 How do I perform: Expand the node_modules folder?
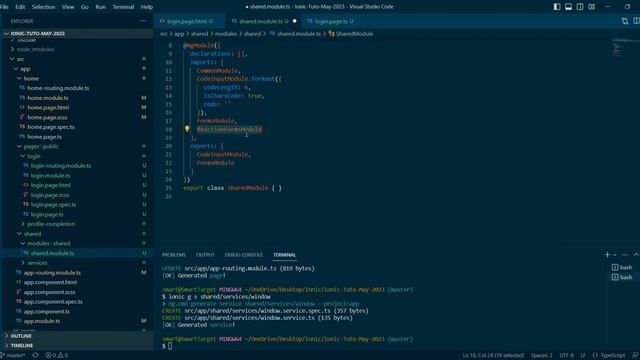[77, 49]
